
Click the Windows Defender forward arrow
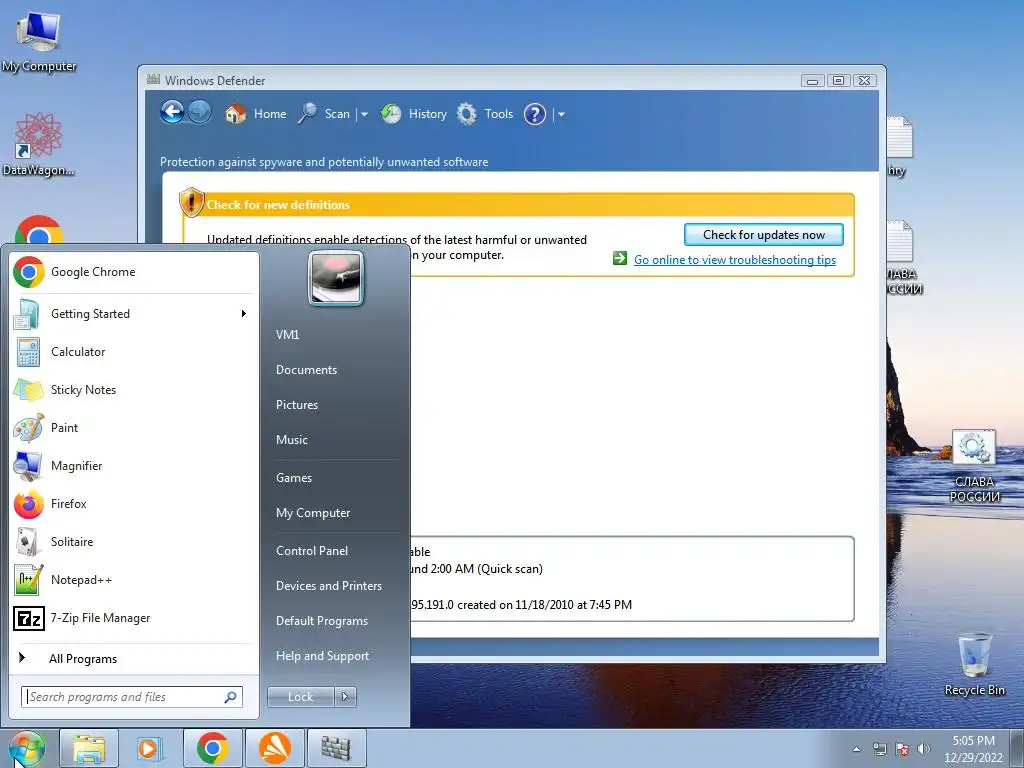200,113
